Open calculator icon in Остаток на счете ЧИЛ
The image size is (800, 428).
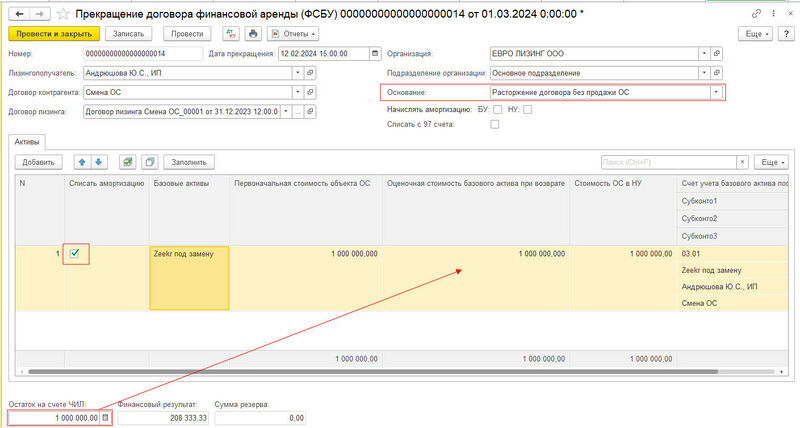coord(105,417)
